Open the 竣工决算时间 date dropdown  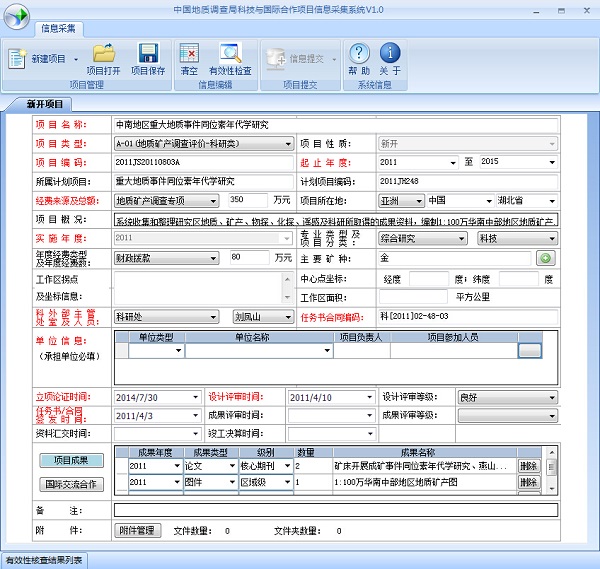coord(370,434)
